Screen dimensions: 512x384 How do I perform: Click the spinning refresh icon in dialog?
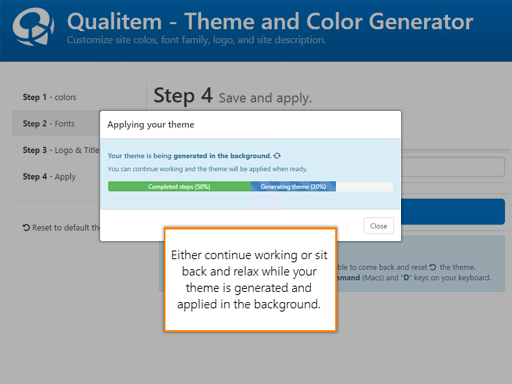277,156
